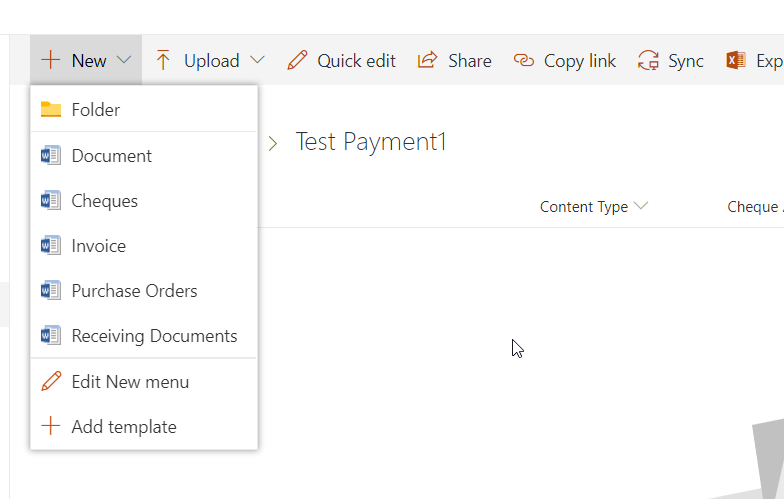Click the Upload button label
Viewport: 784px width, 499px height.
212,61
